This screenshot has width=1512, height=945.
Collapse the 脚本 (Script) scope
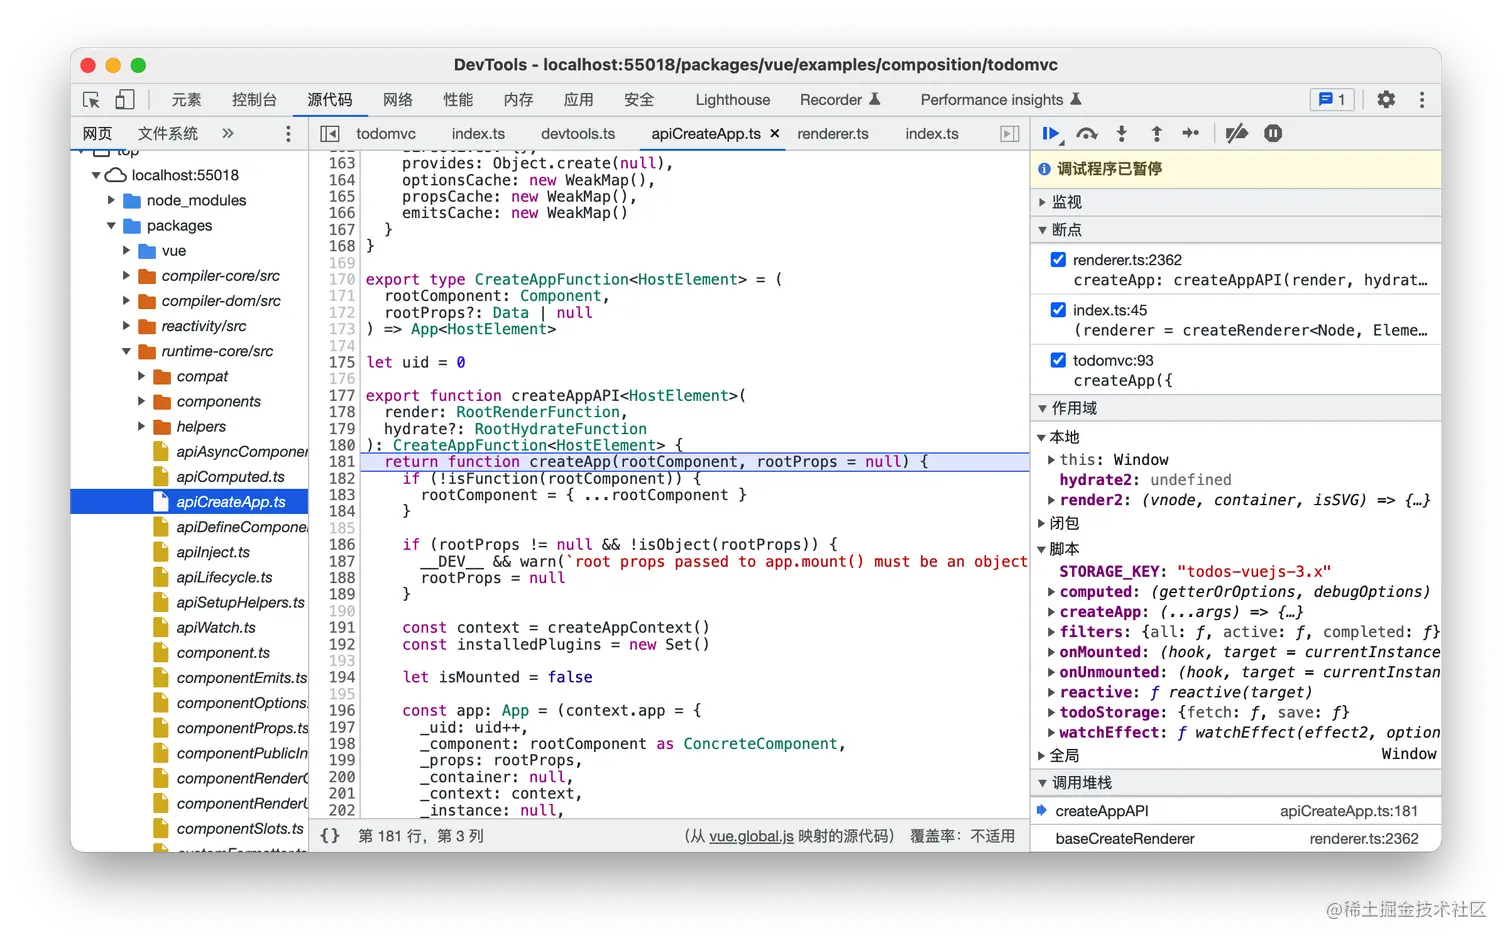[1041, 549]
